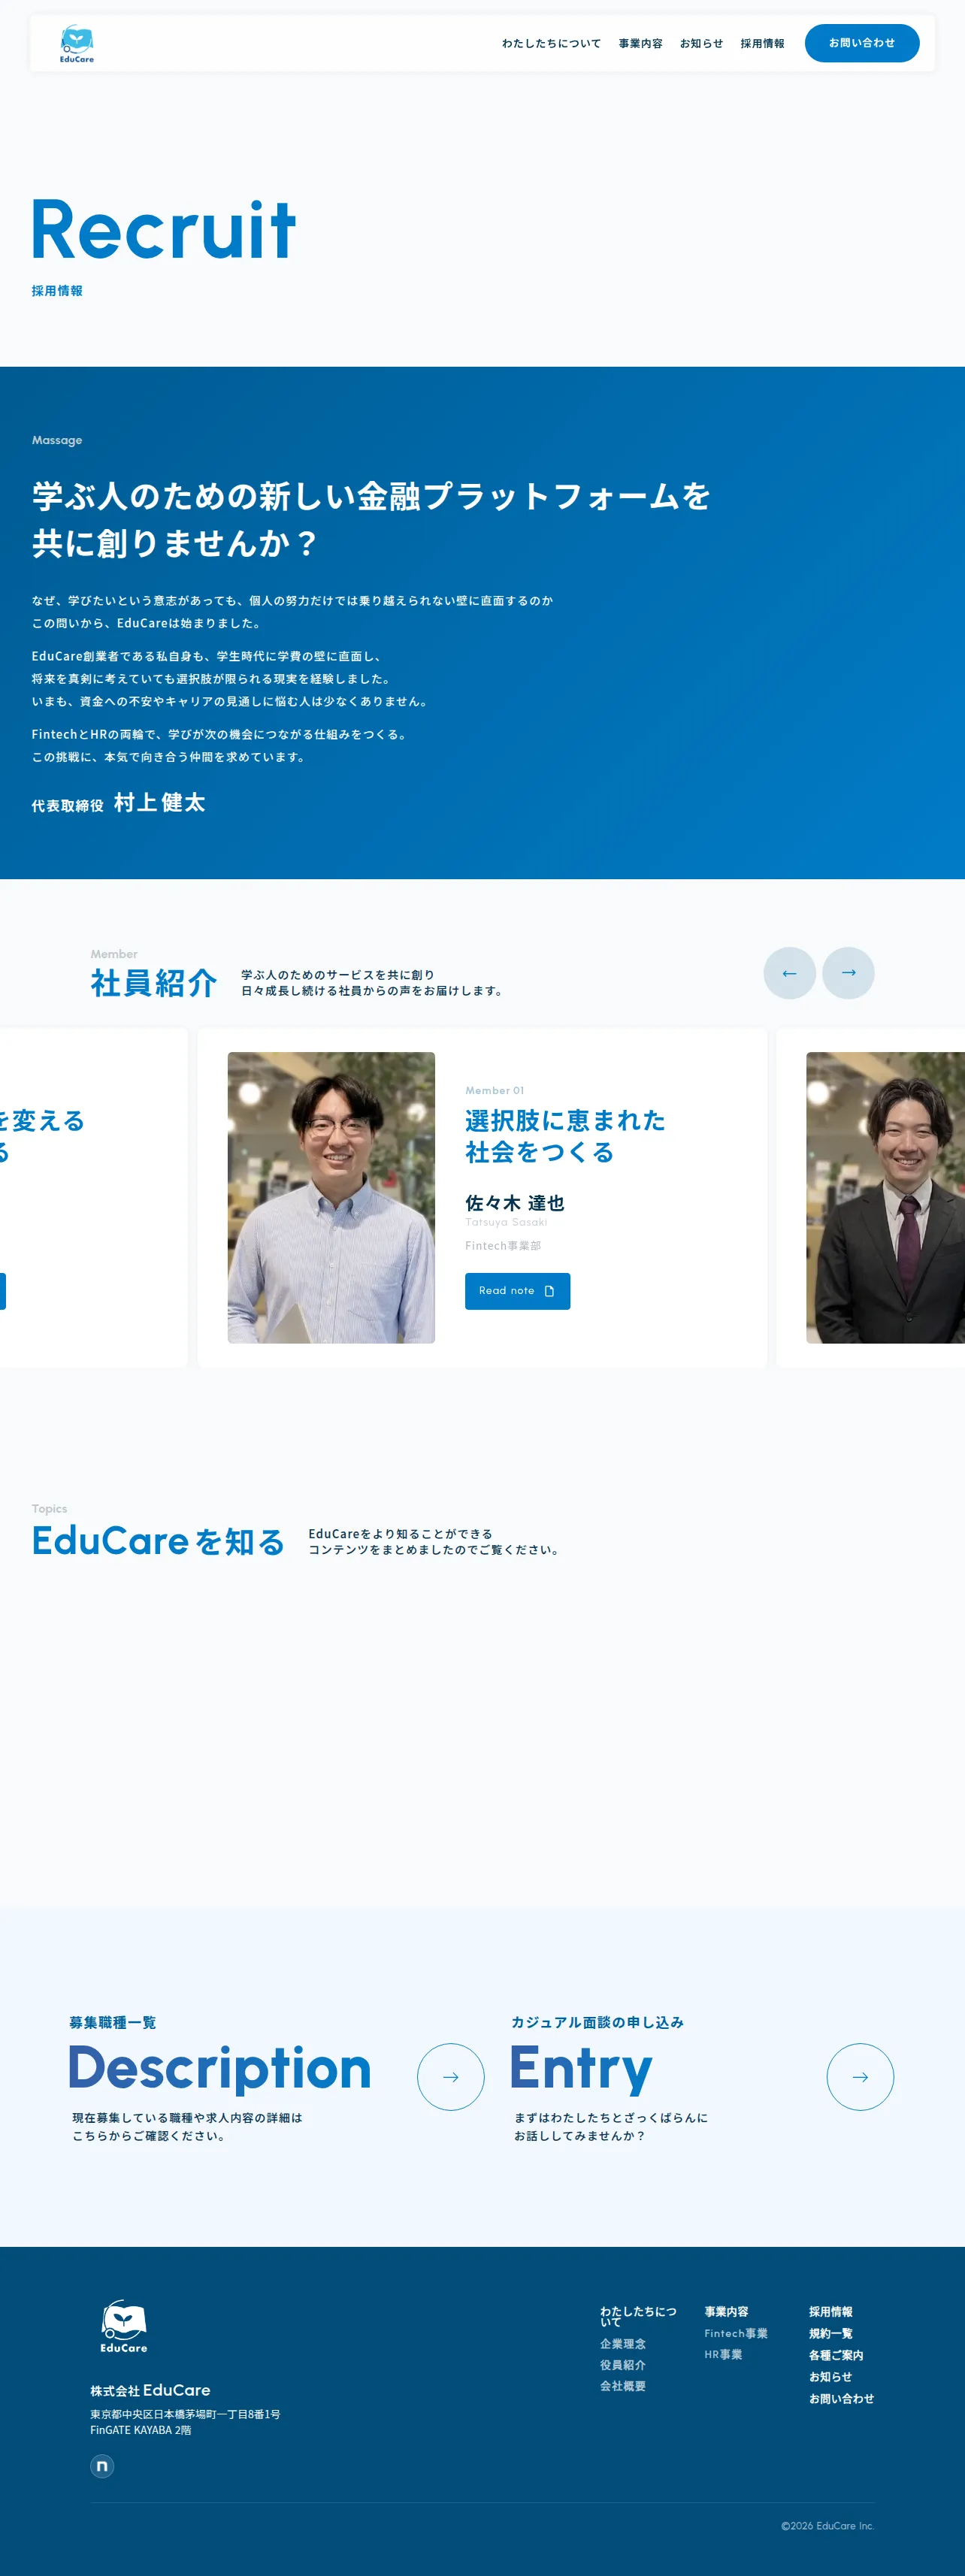Open お知らせ in the top navigation
965x2576 pixels.
pyautogui.click(x=701, y=44)
